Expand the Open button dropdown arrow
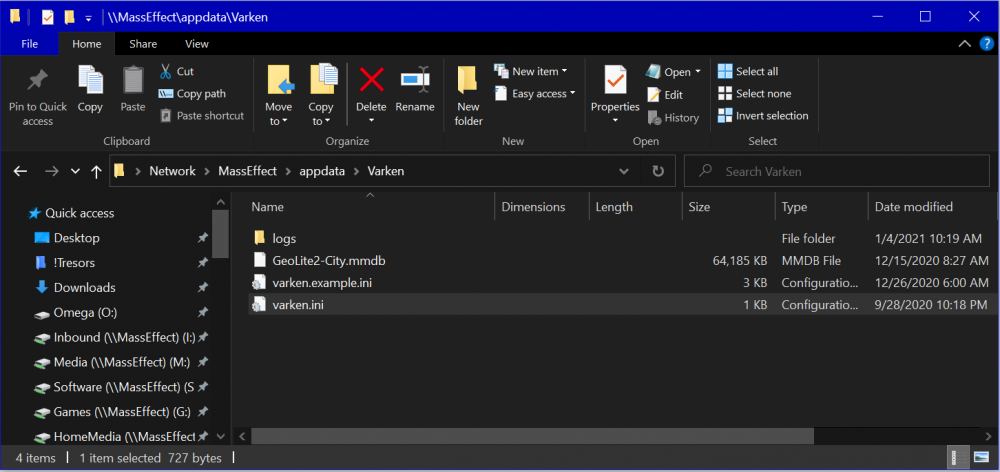Viewport: 1000px width, 472px height. point(698,71)
